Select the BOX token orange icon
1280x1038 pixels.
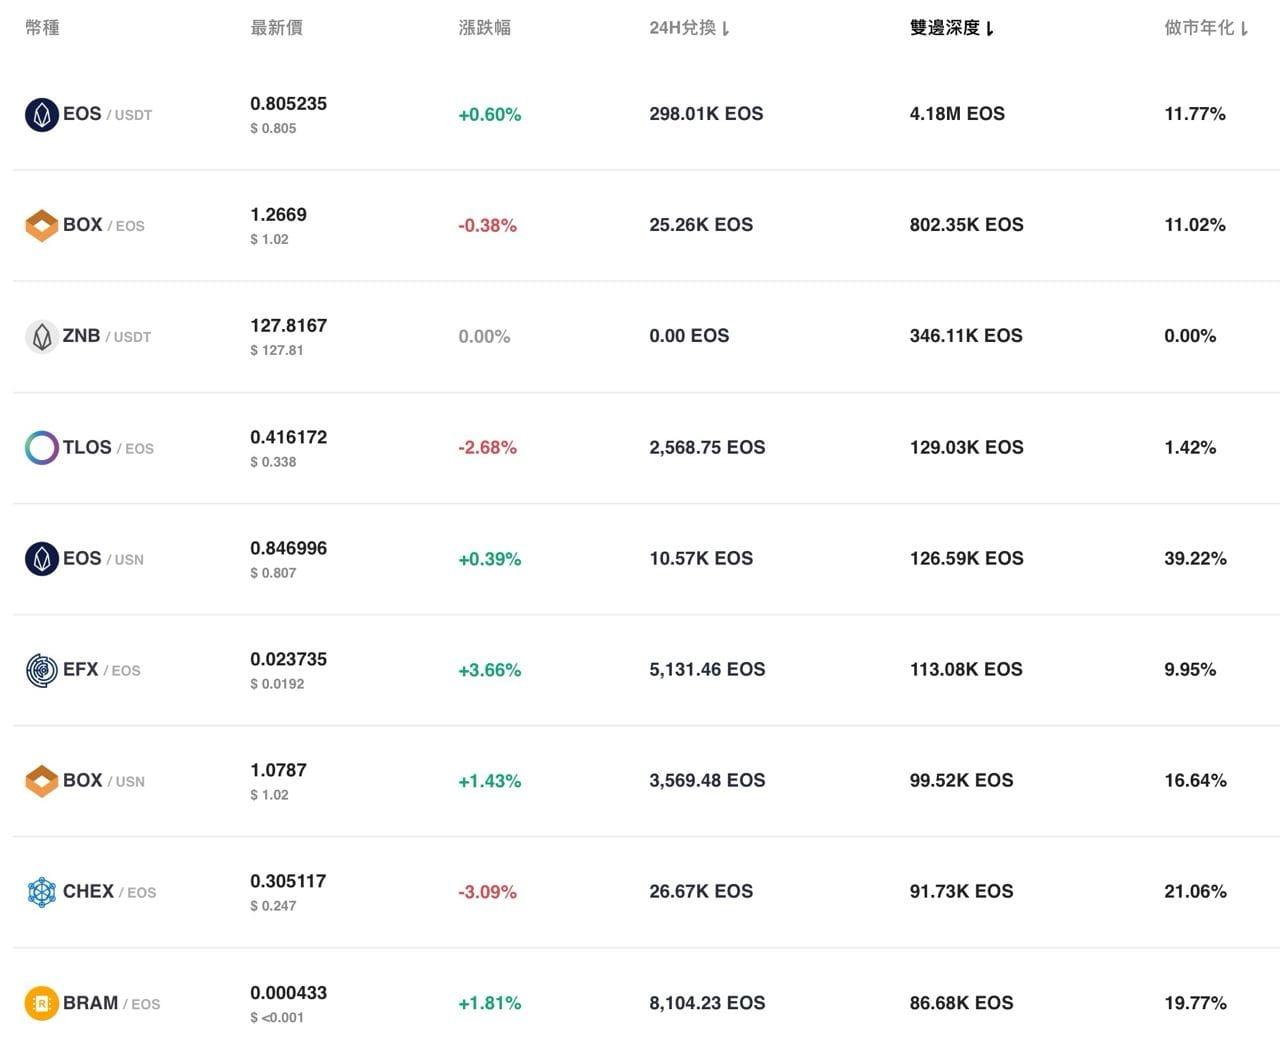pos(42,225)
